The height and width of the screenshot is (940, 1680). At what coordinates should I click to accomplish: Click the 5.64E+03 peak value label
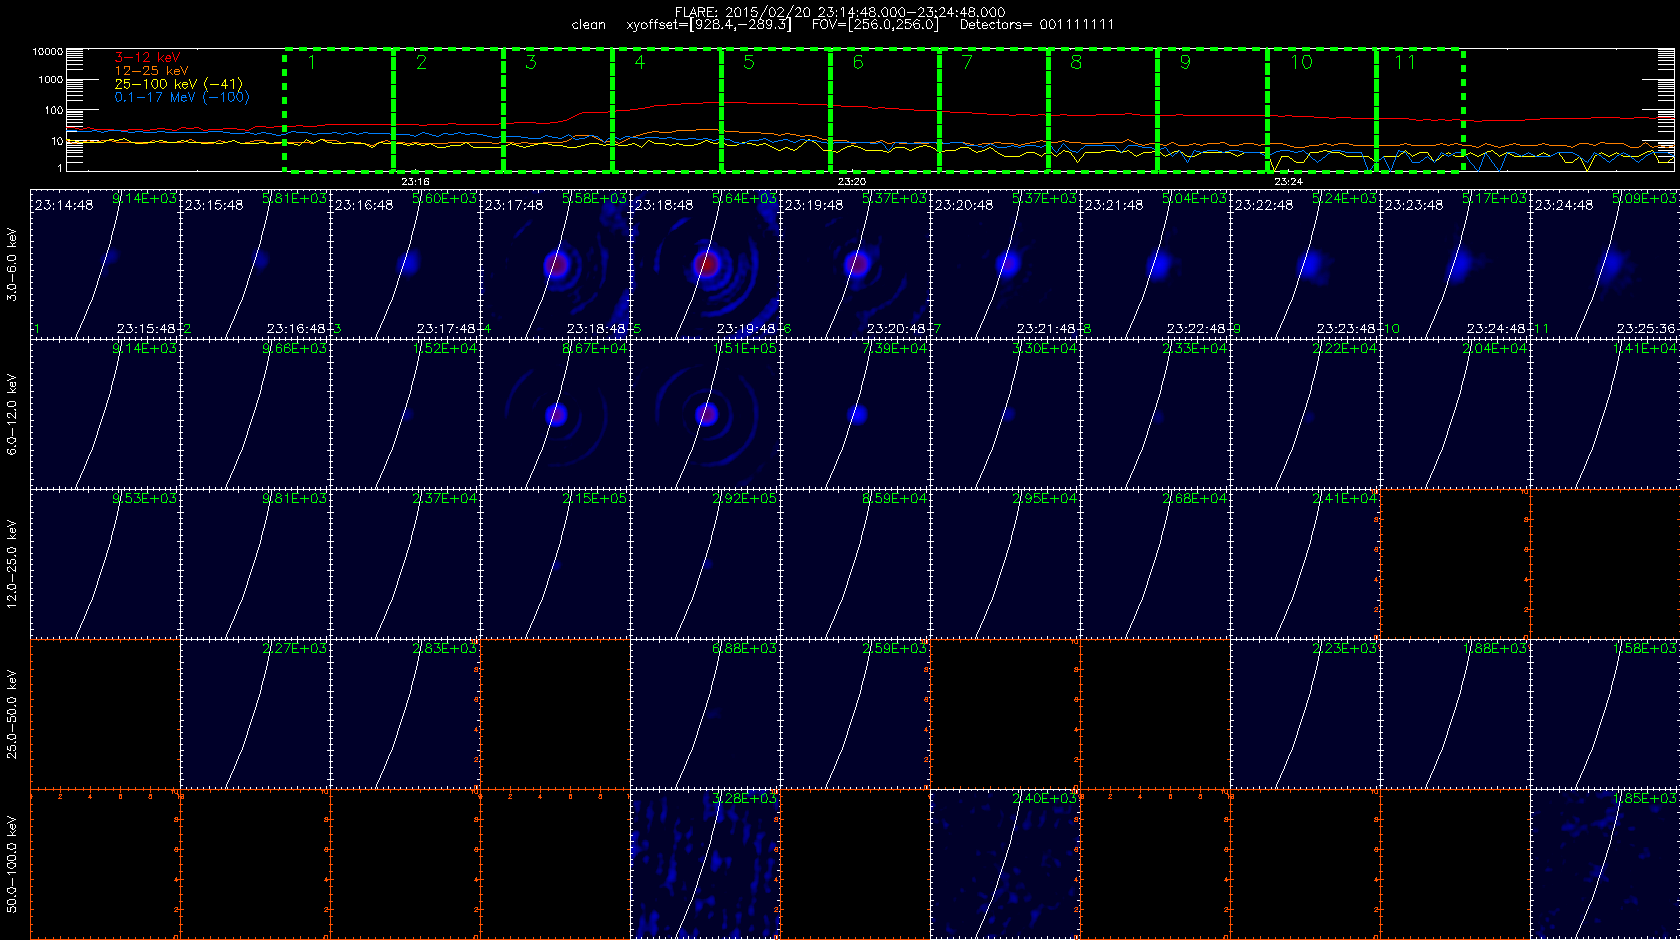point(744,198)
